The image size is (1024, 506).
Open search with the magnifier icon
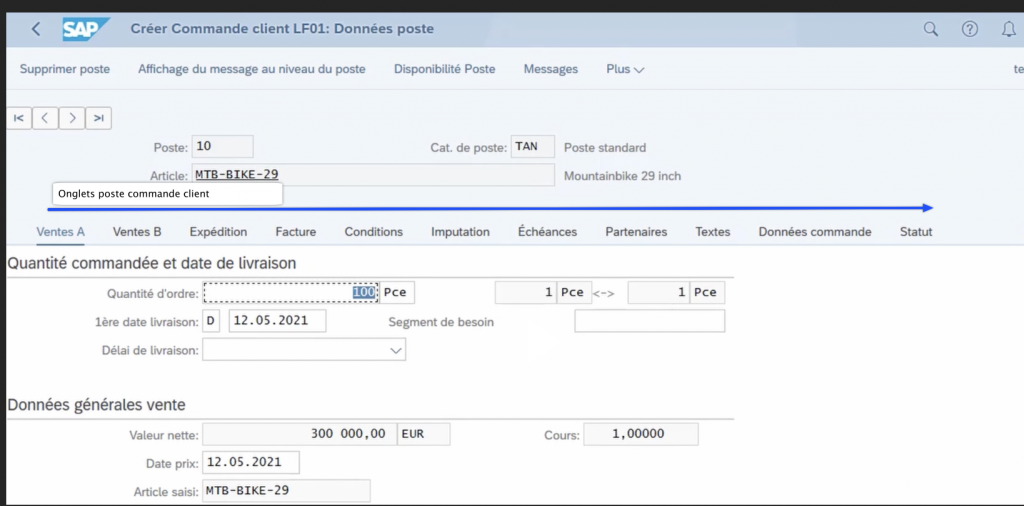click(x=931, y=29)
